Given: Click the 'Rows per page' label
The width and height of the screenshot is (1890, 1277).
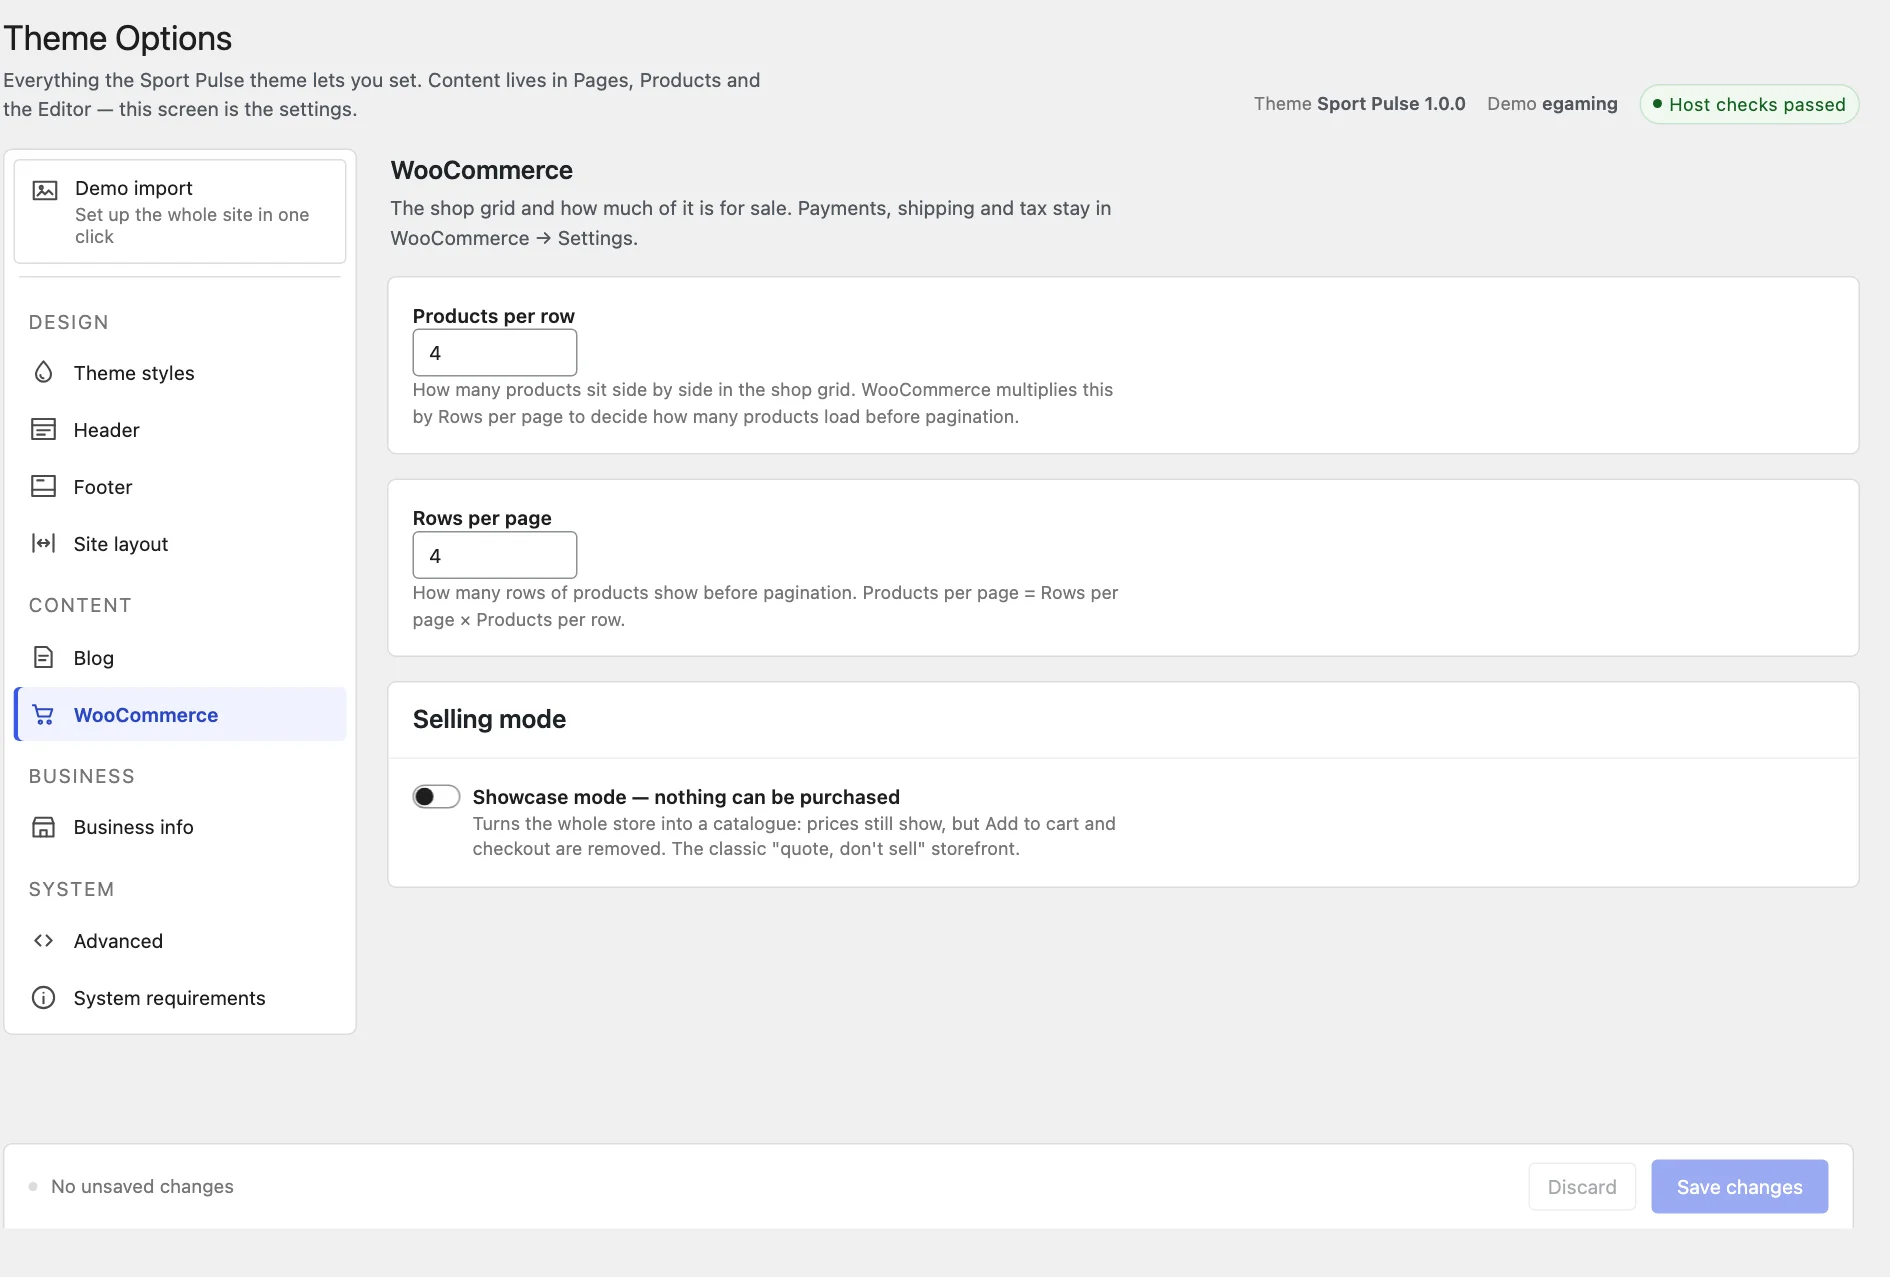Looking at the screenshot, I should click(482, 518).
